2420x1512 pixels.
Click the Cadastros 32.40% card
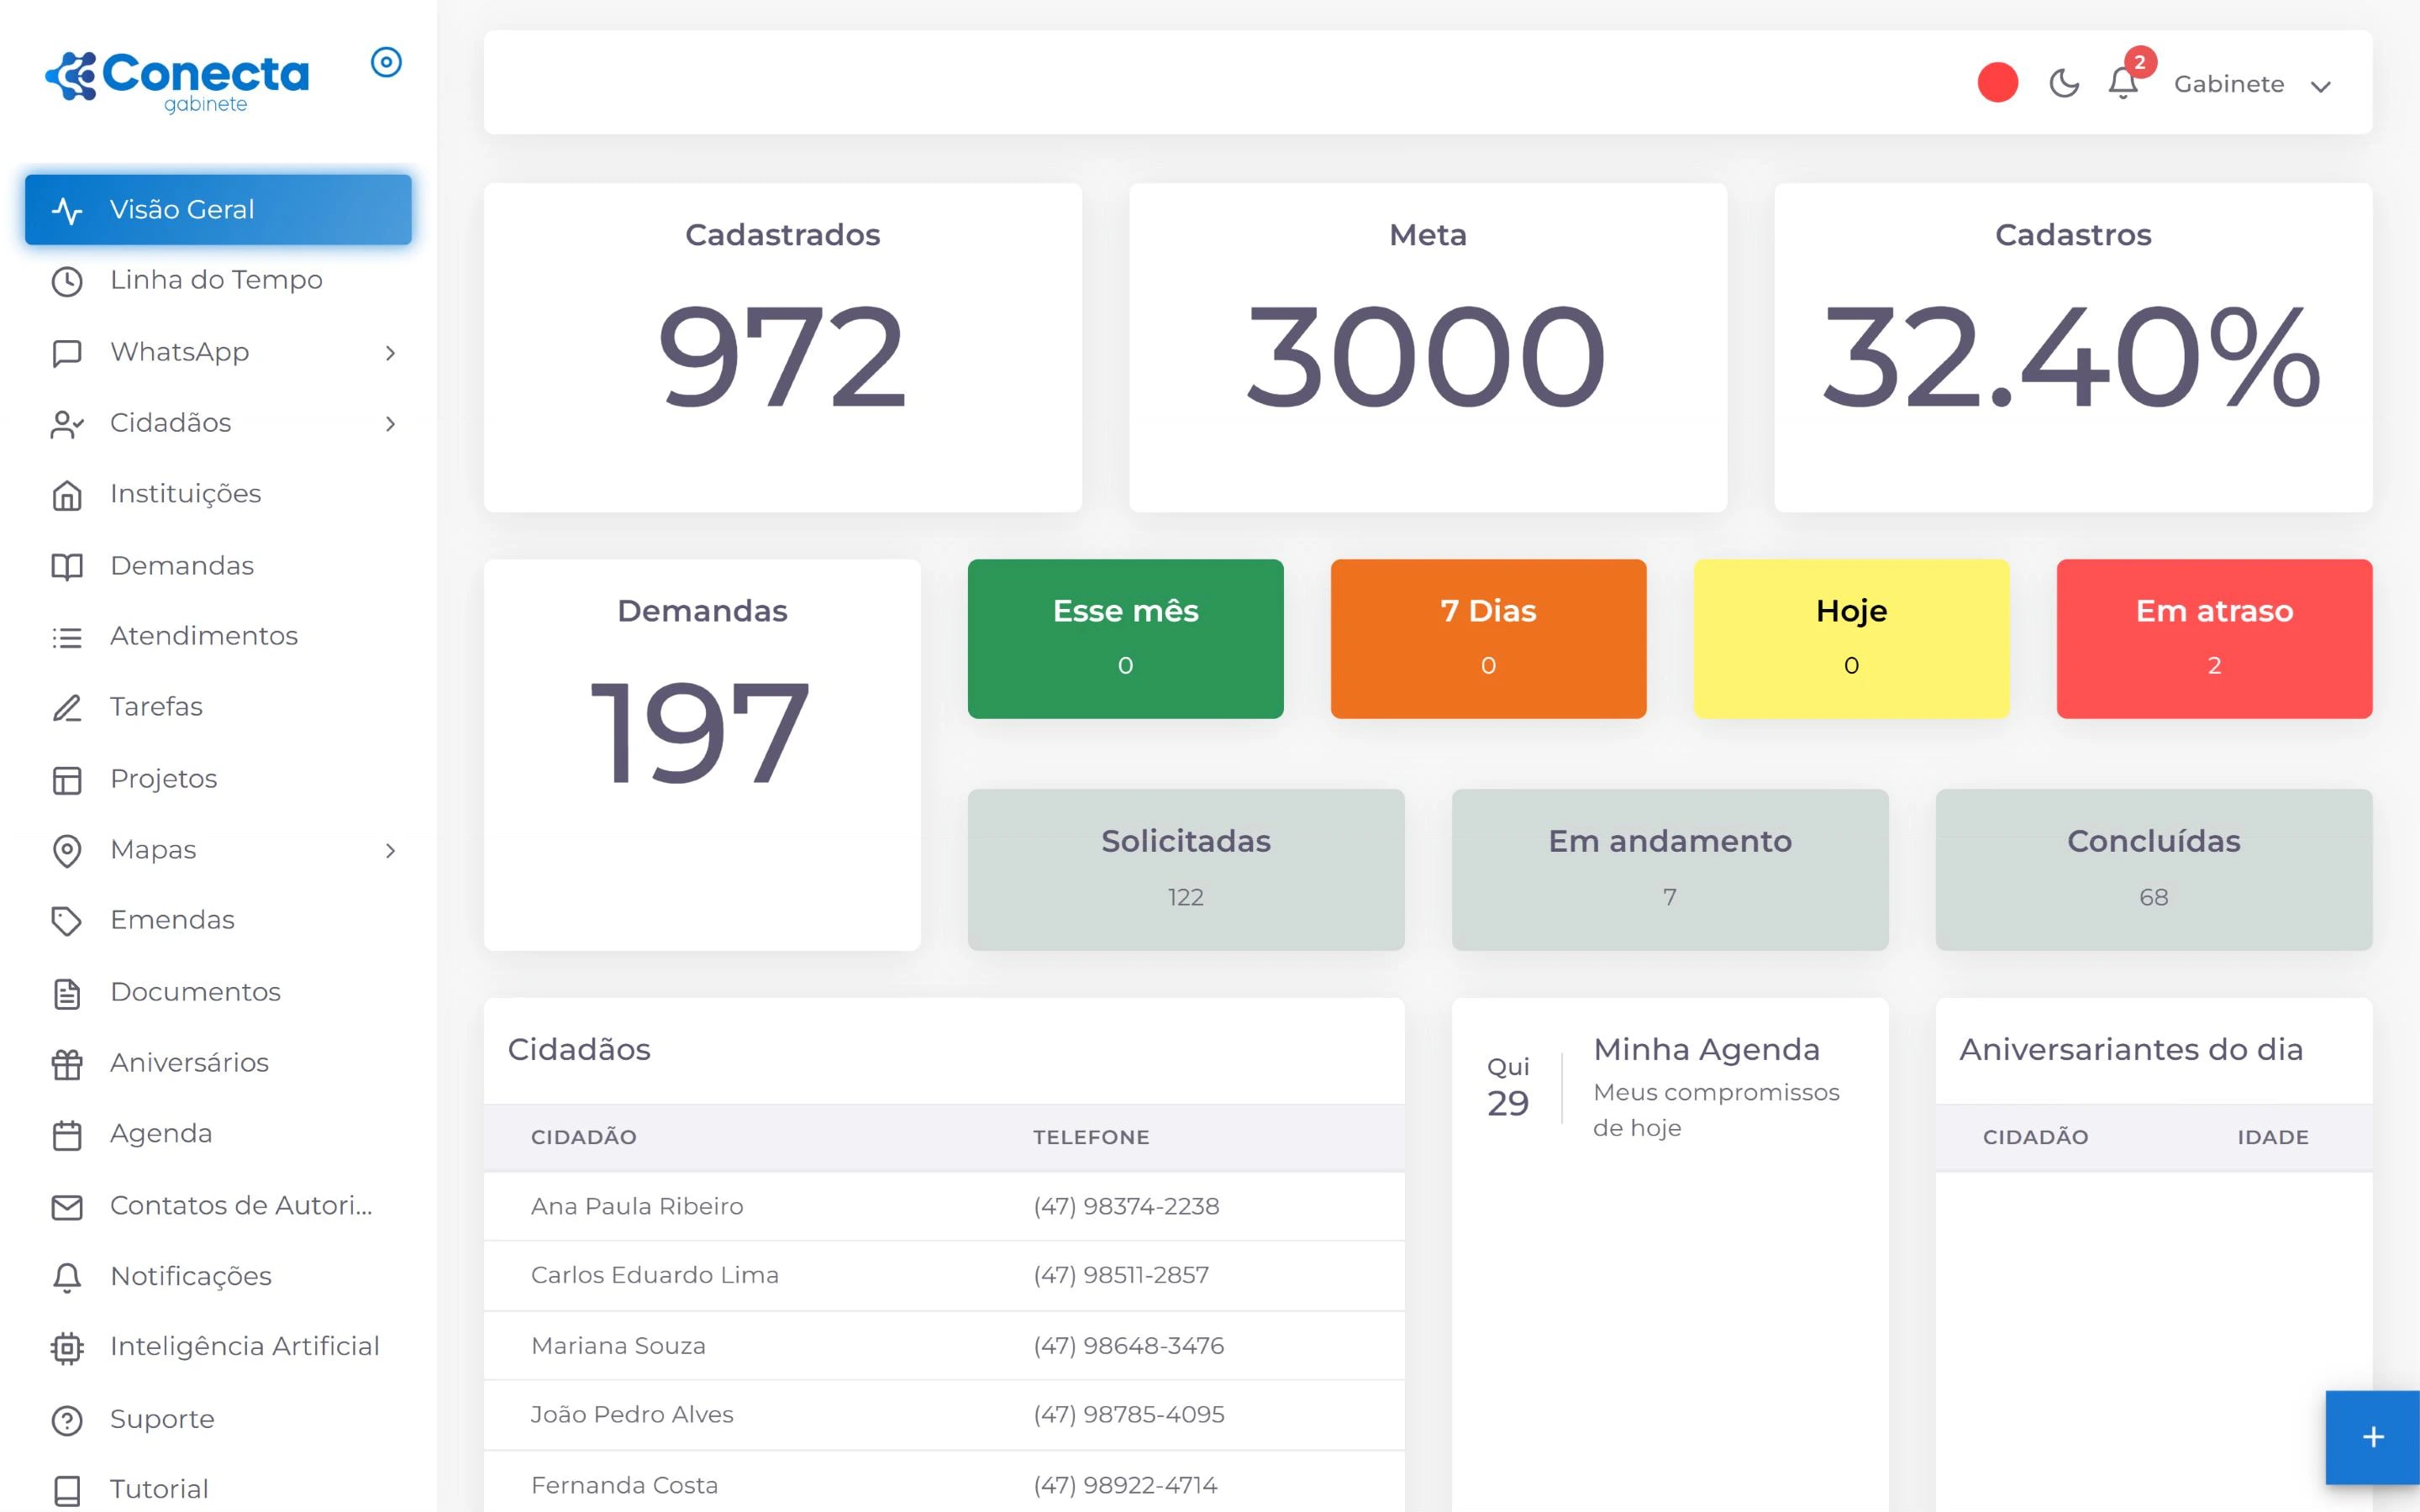point(2073,347)
